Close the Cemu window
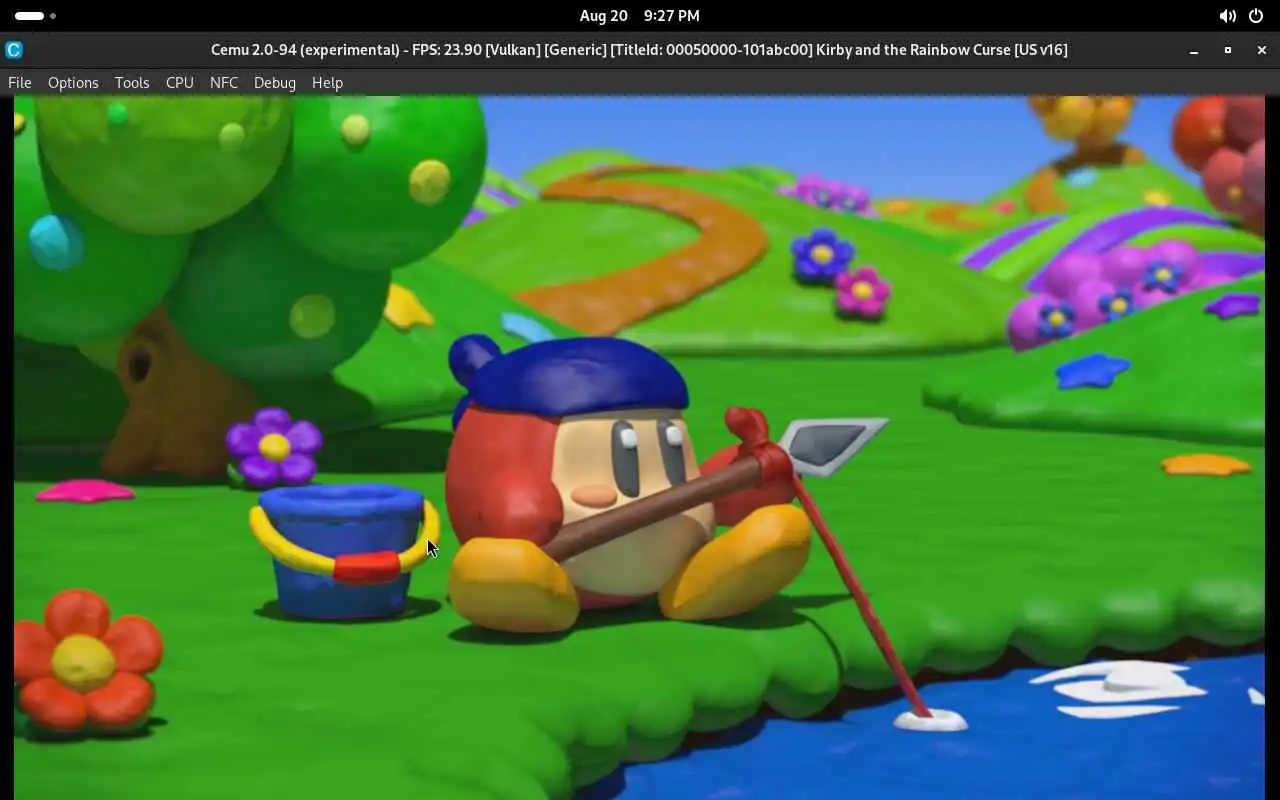This screenshot has height=800, width=1280. (1262, 50)
